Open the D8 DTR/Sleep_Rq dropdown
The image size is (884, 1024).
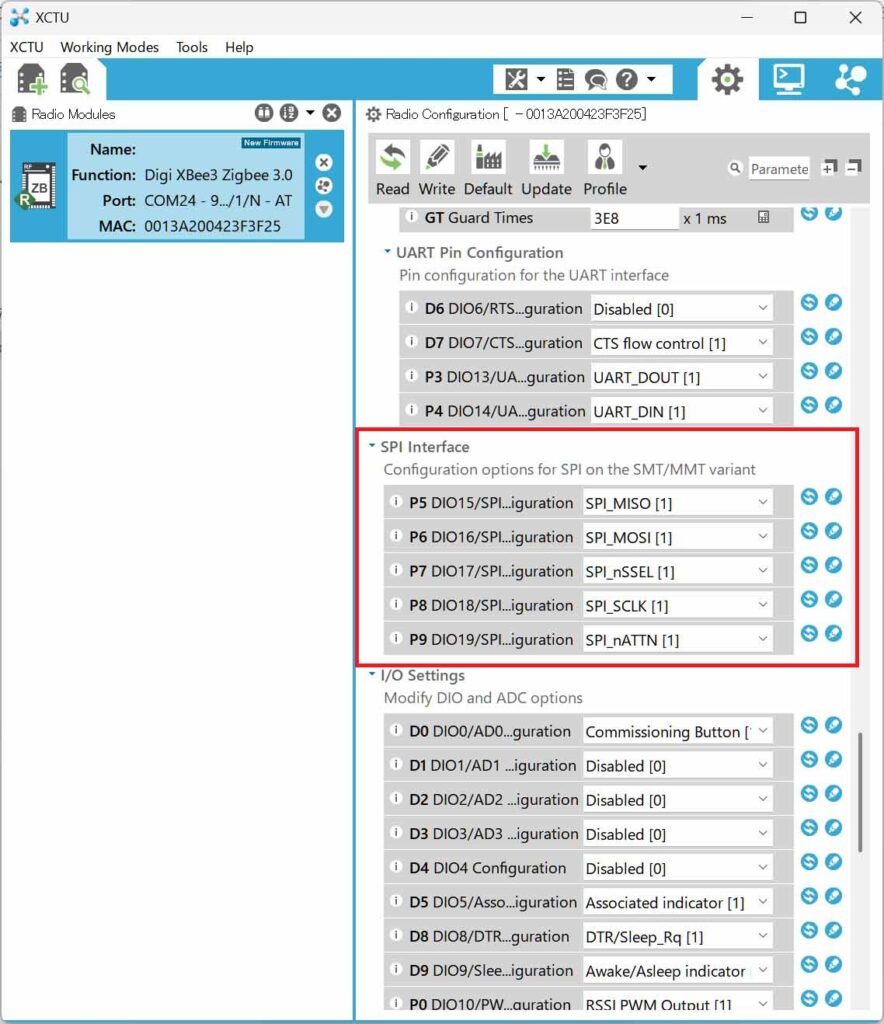678,936
